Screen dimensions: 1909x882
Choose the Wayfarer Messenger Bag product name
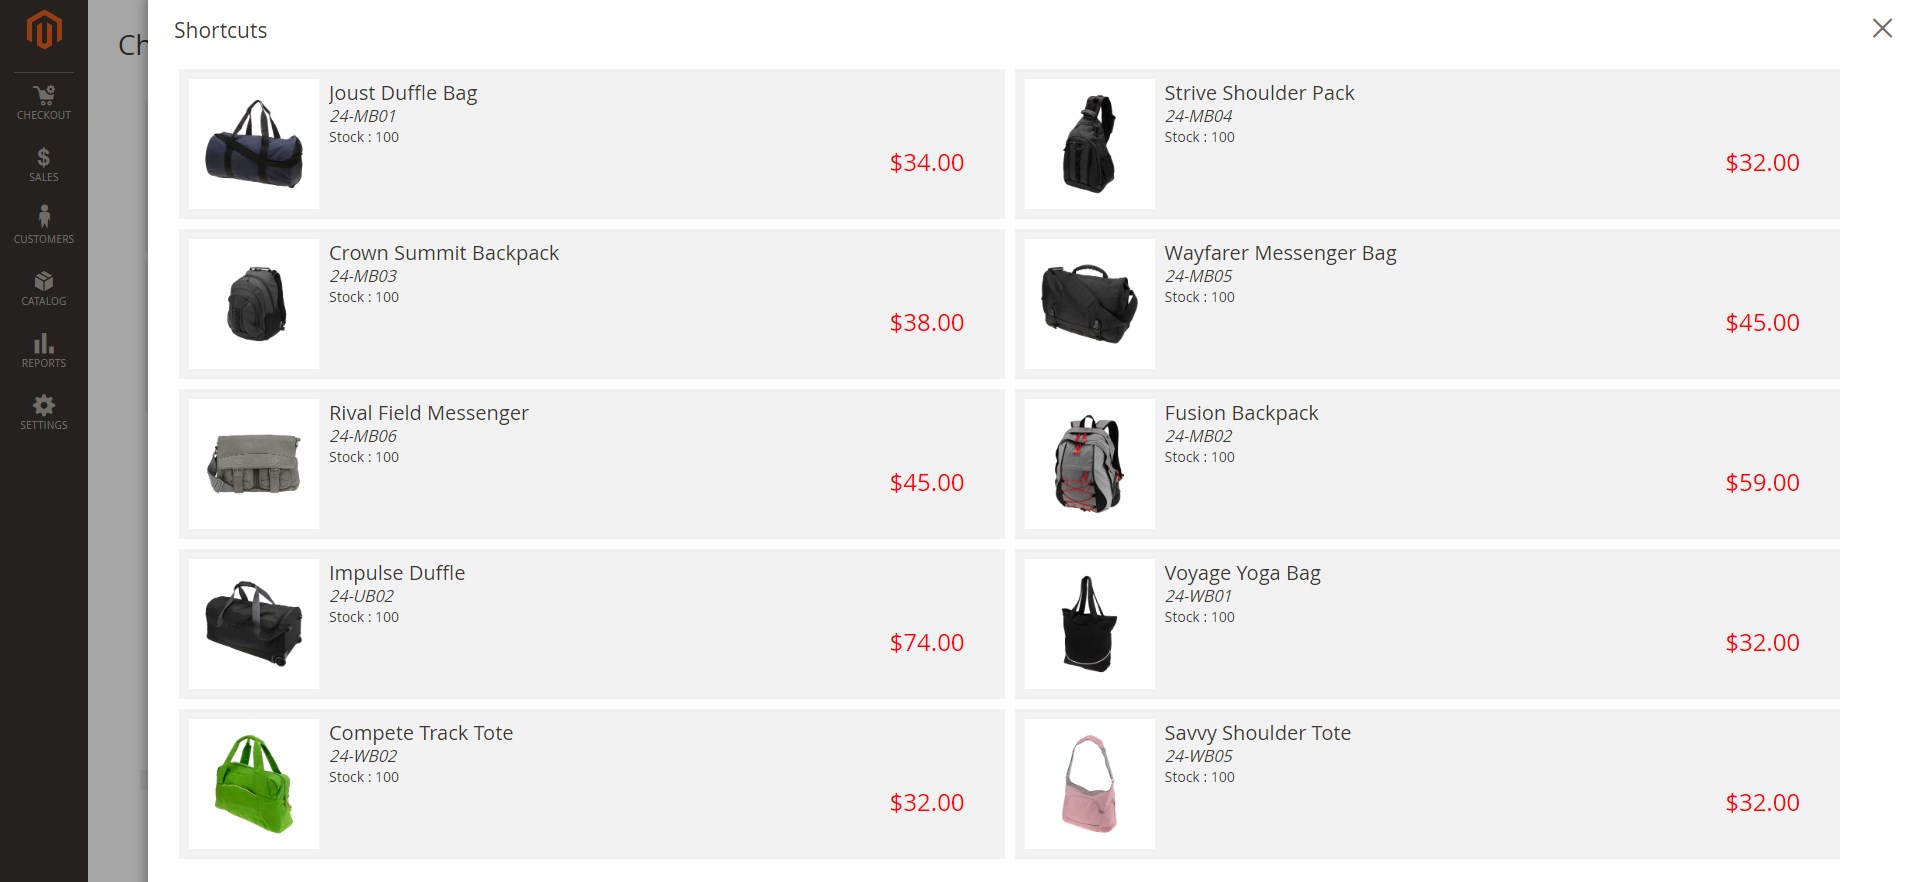[x=1280, y=253]
